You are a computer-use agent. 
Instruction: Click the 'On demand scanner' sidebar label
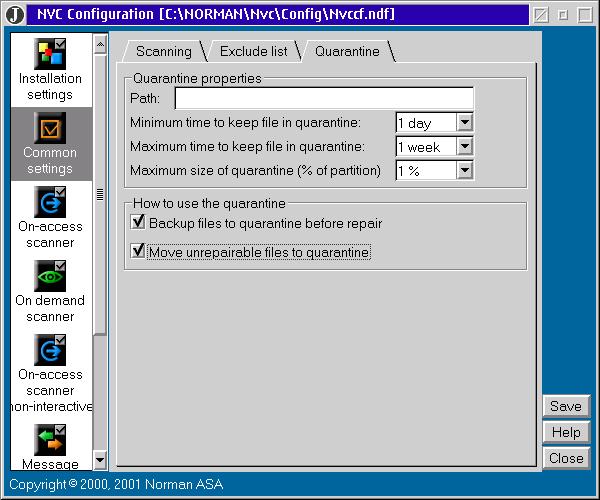click(x=50, y=308)
